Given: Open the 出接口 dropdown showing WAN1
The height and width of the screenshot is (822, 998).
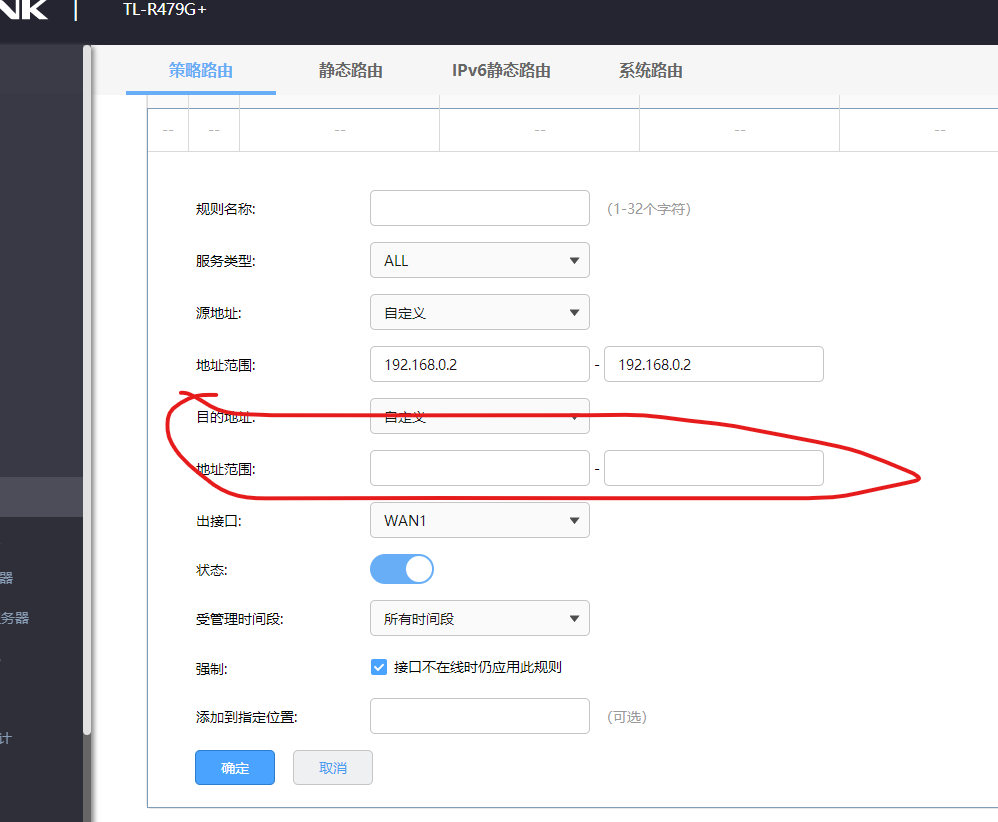Looking at the screenshot, I should (479, 520).
